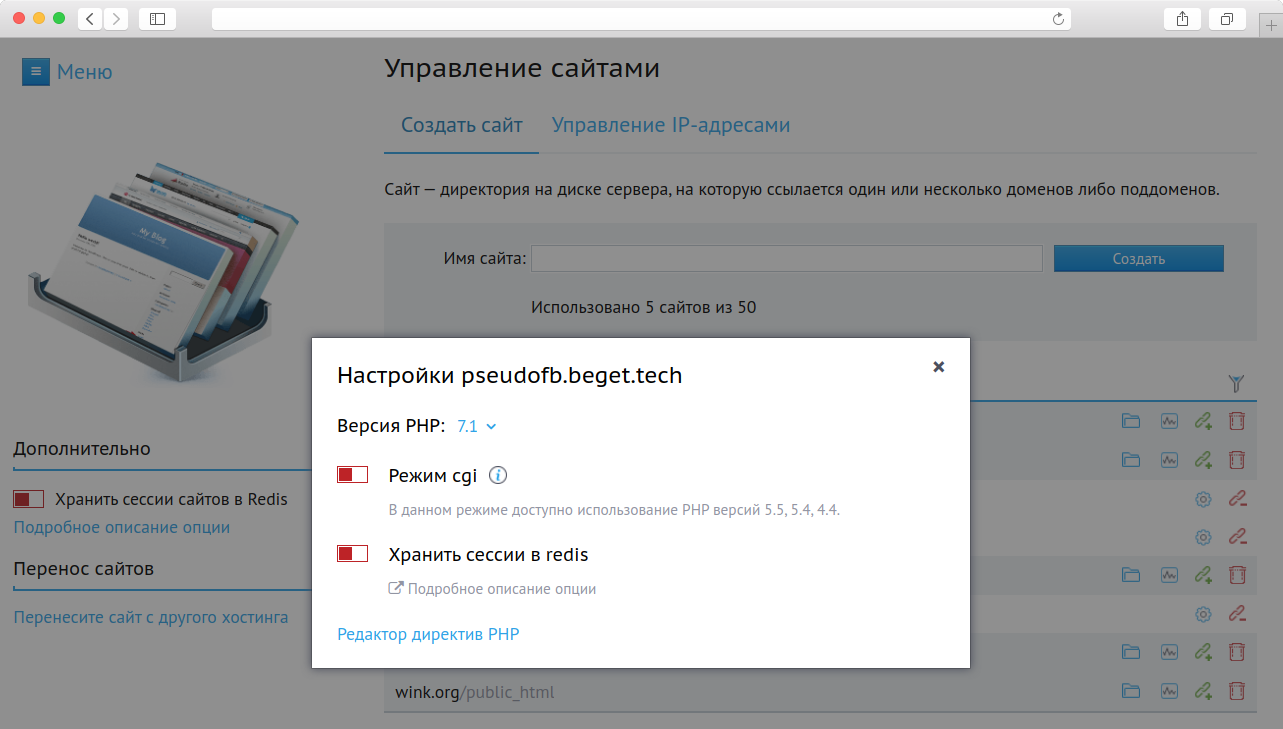View statistics graph for wink.org
The image size is (1283, 729).
click(x=1169, y=691)
